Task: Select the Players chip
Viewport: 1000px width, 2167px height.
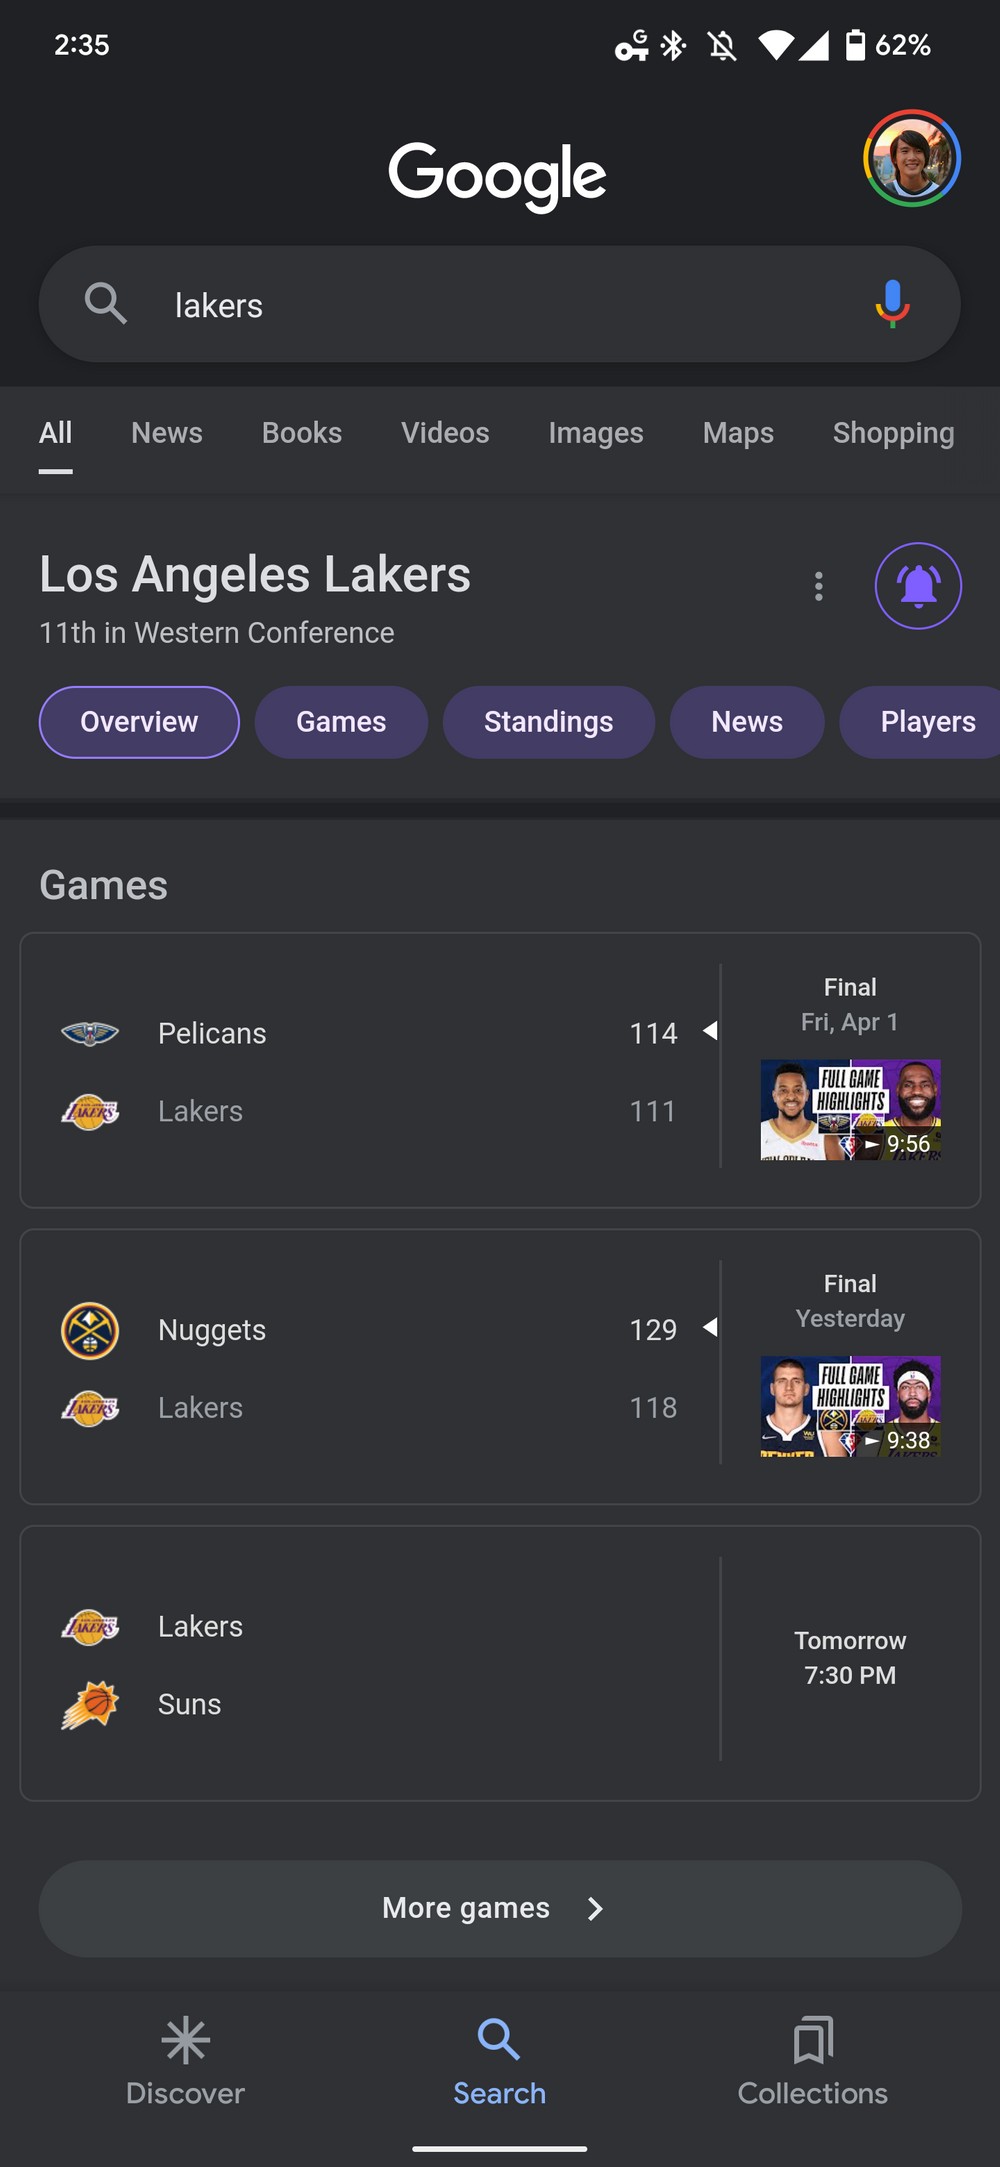Action: coord(927,722)
